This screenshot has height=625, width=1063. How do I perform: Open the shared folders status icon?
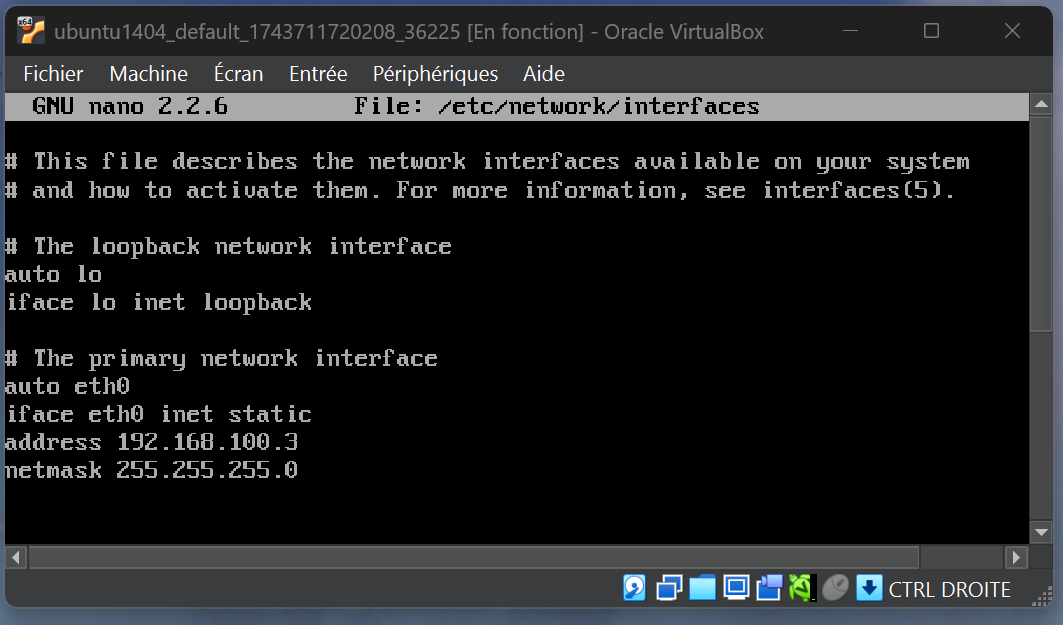(x=703, y=588)
